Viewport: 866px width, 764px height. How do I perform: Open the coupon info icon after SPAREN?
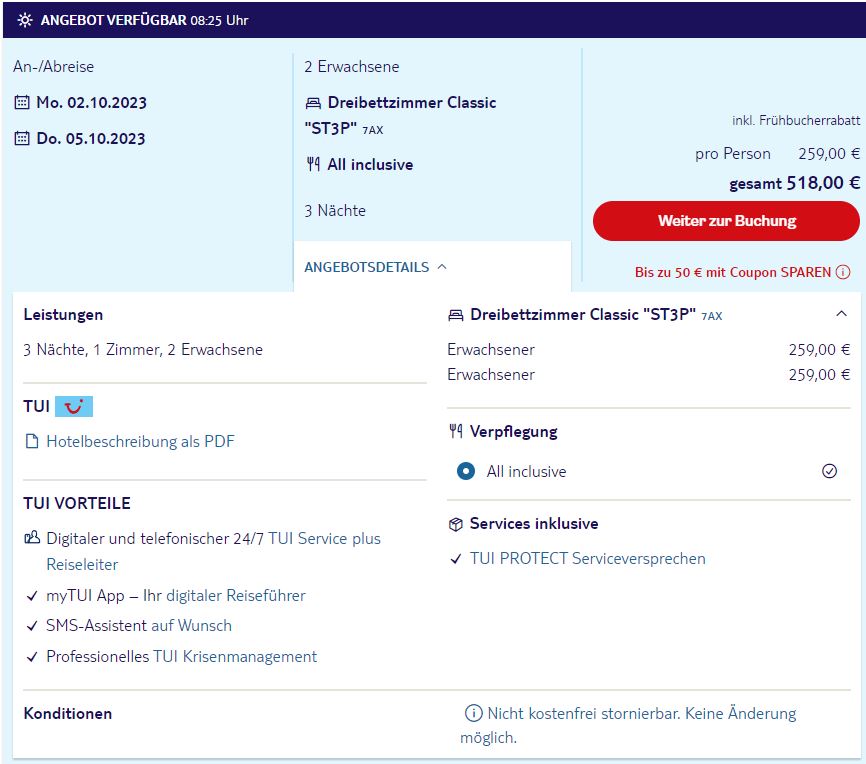[x=843, y=272]
